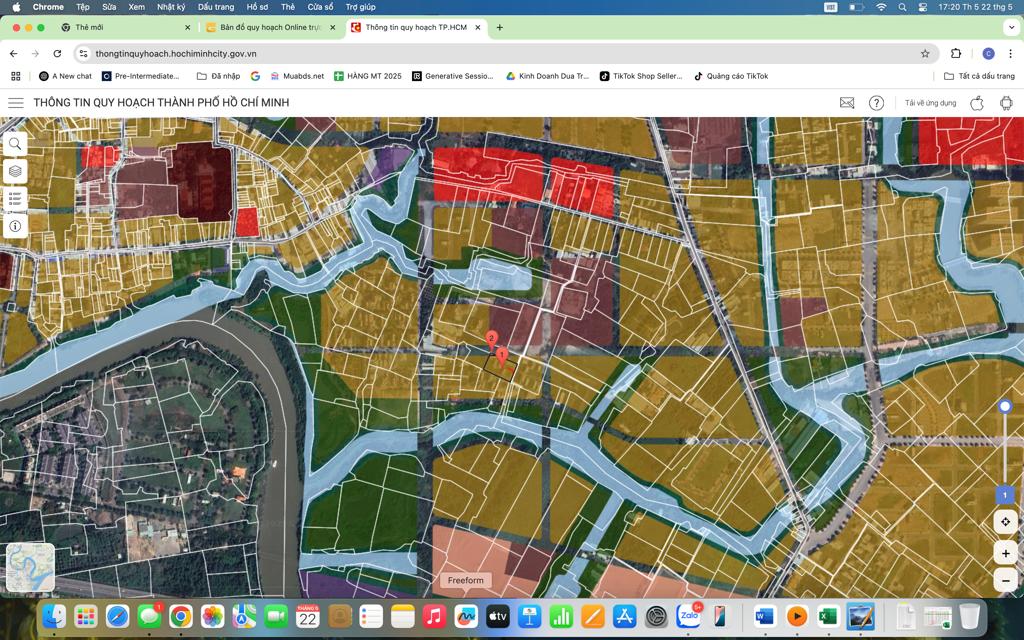Open the feedback envelope icon
Viewport: 1024px width, 640px height.
(x=847, y=103)
